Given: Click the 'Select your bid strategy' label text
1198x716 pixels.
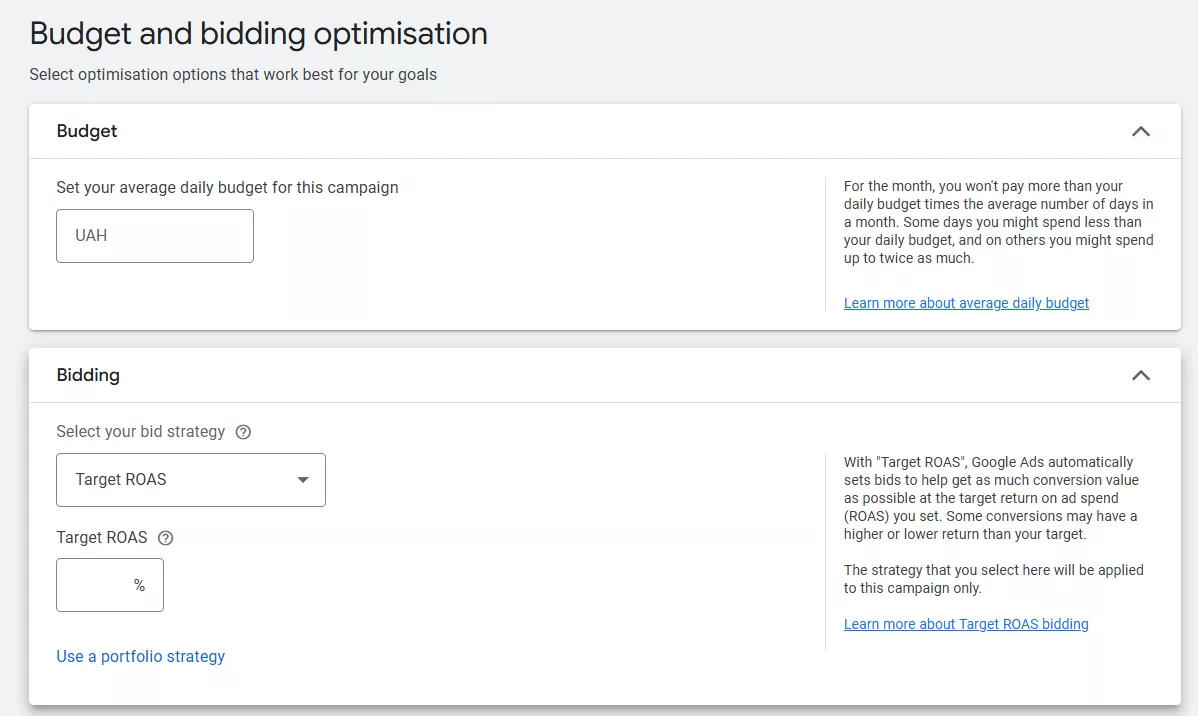Looking at the screenshot, I should pos(141,432).
